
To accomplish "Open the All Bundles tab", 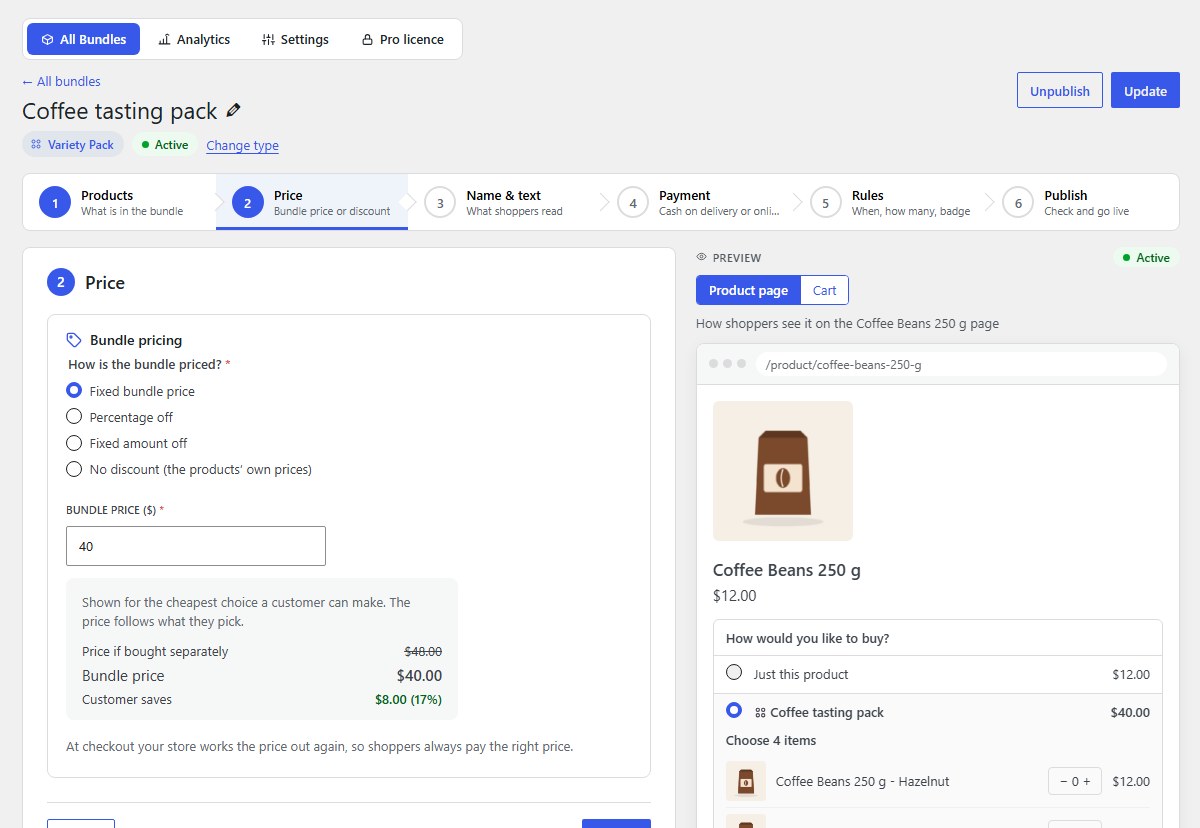I will [84, 39].
